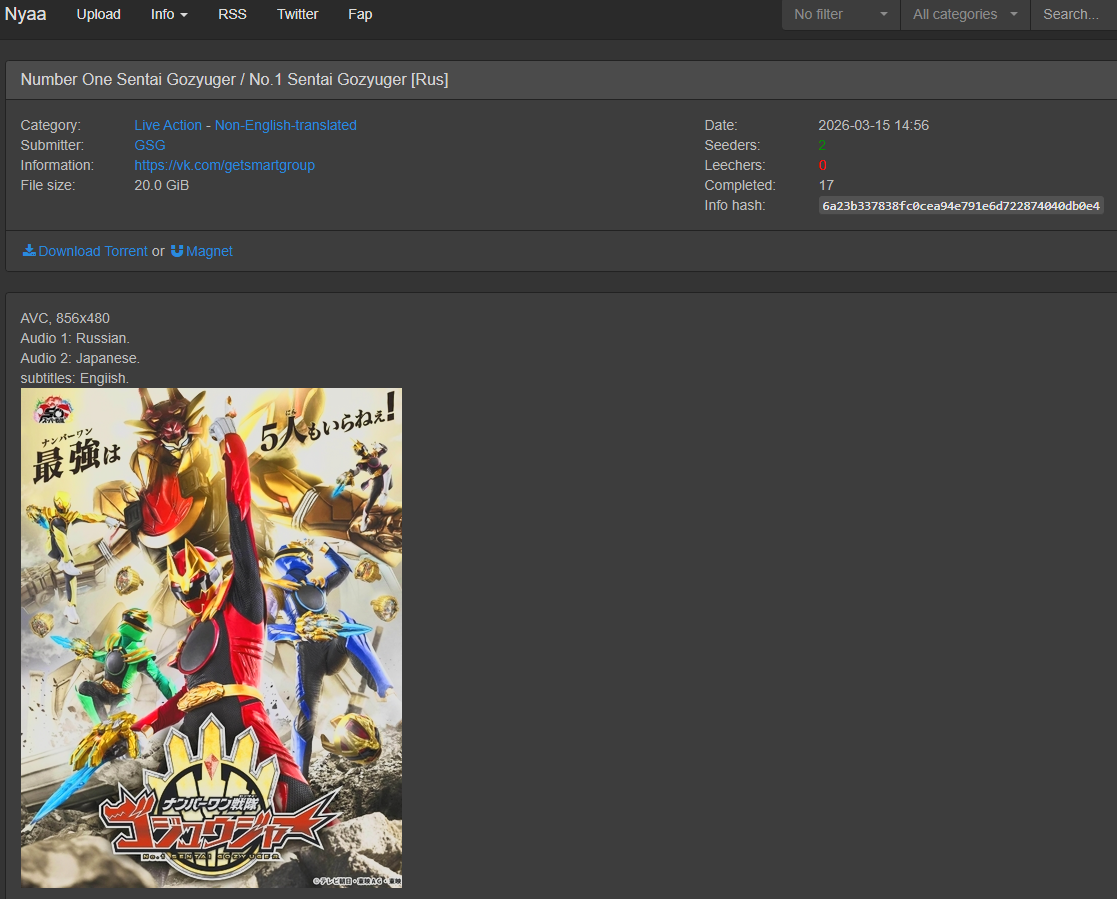
Task: Open the Twitter nav link
Action: pos(297,14)
